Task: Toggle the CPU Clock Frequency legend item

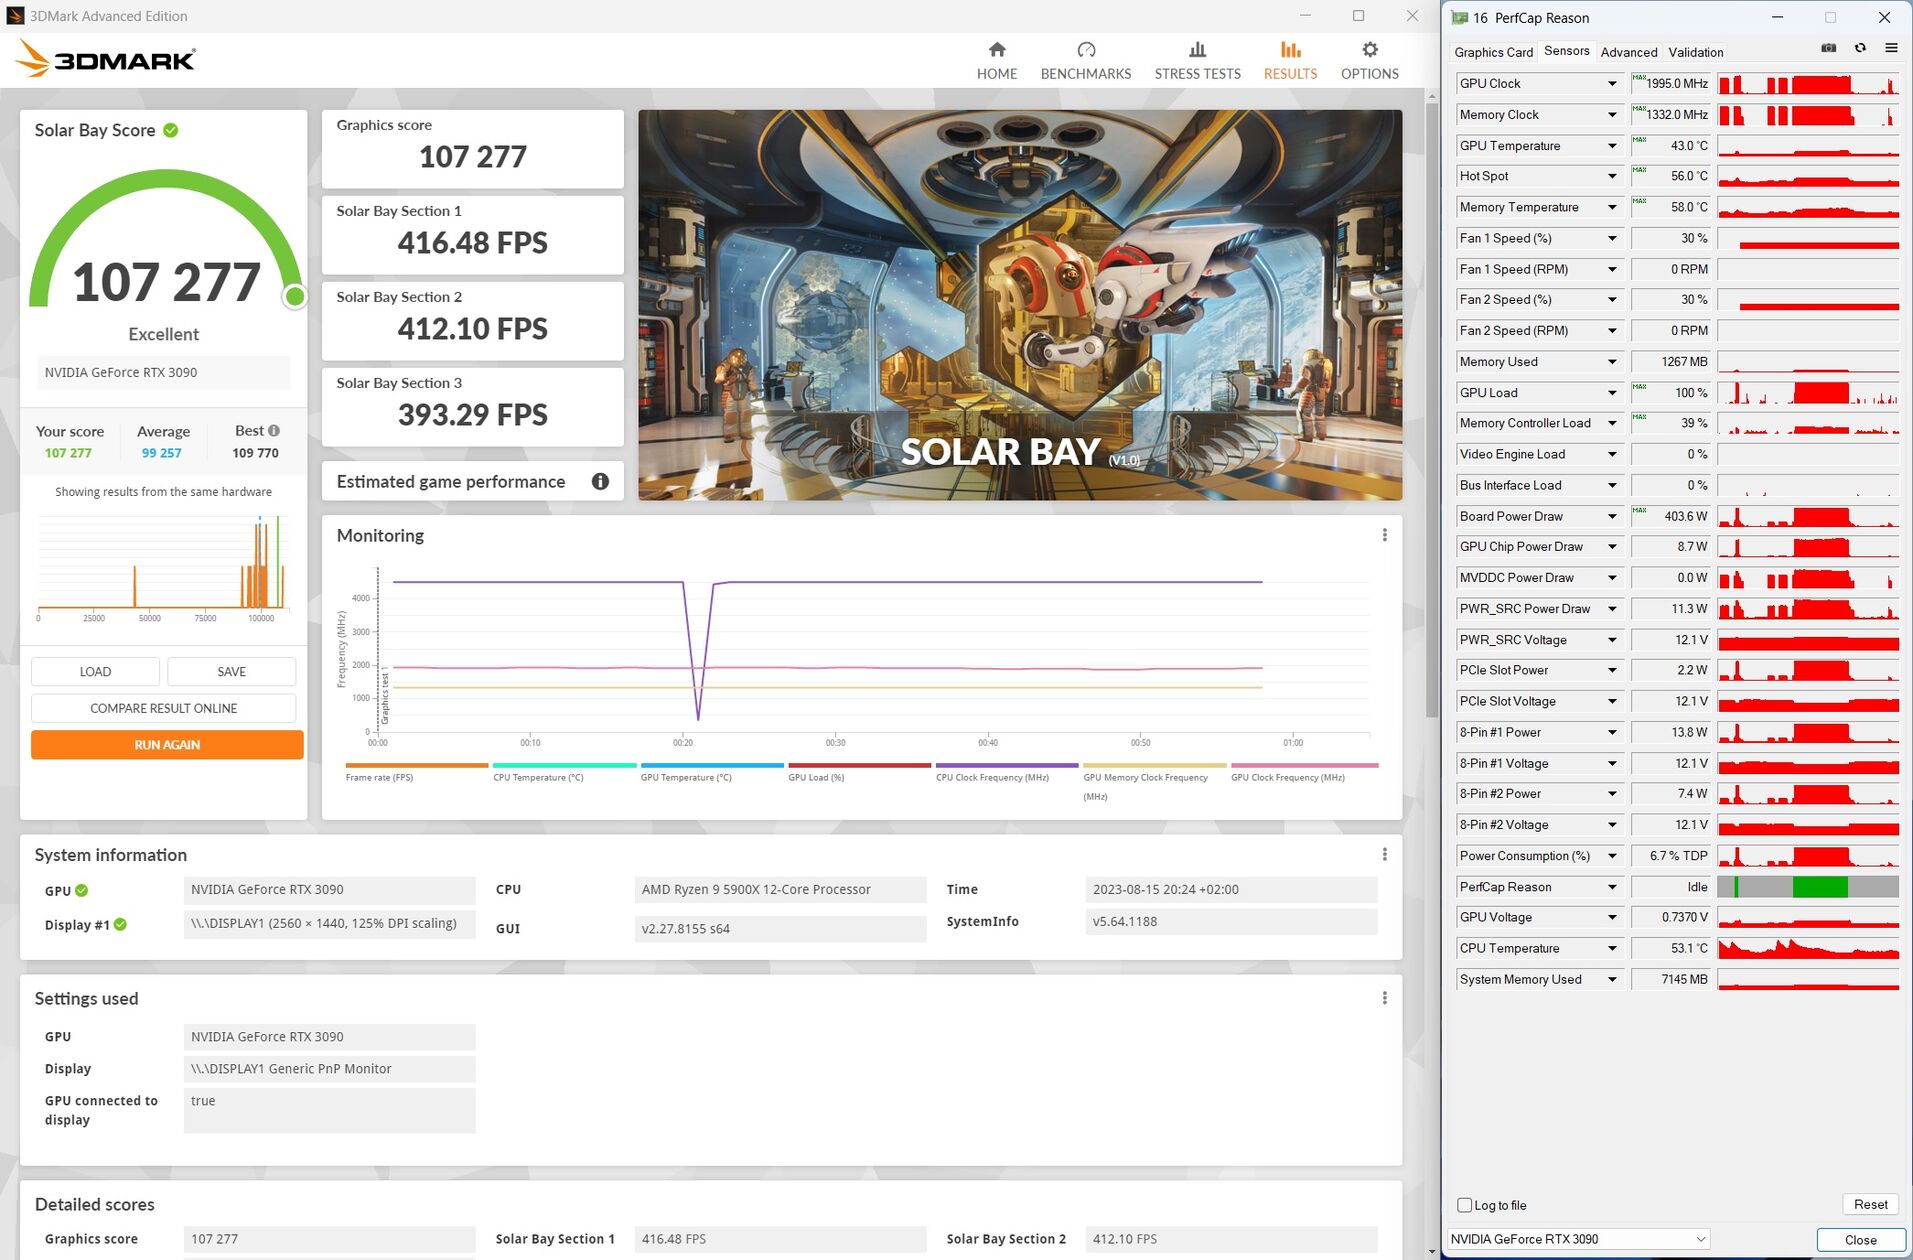Action: (x=1007, y=772)
